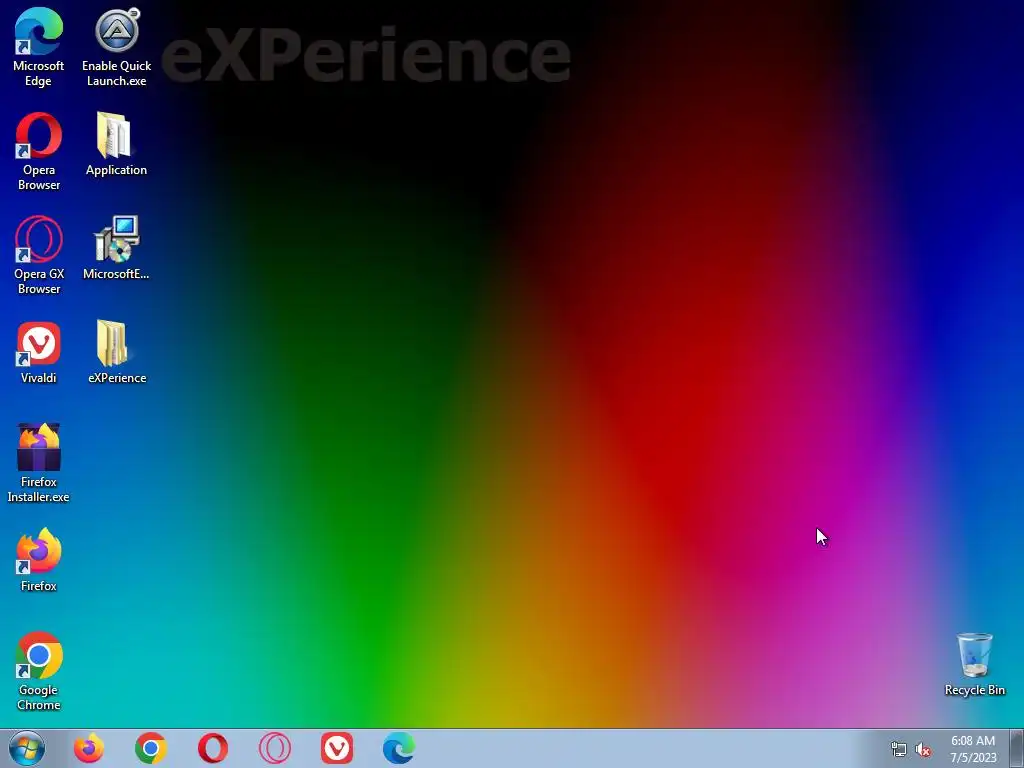Screen dimensions: 1024x768
Task: Open the muted volume tray icon
Action: [923, 750]
